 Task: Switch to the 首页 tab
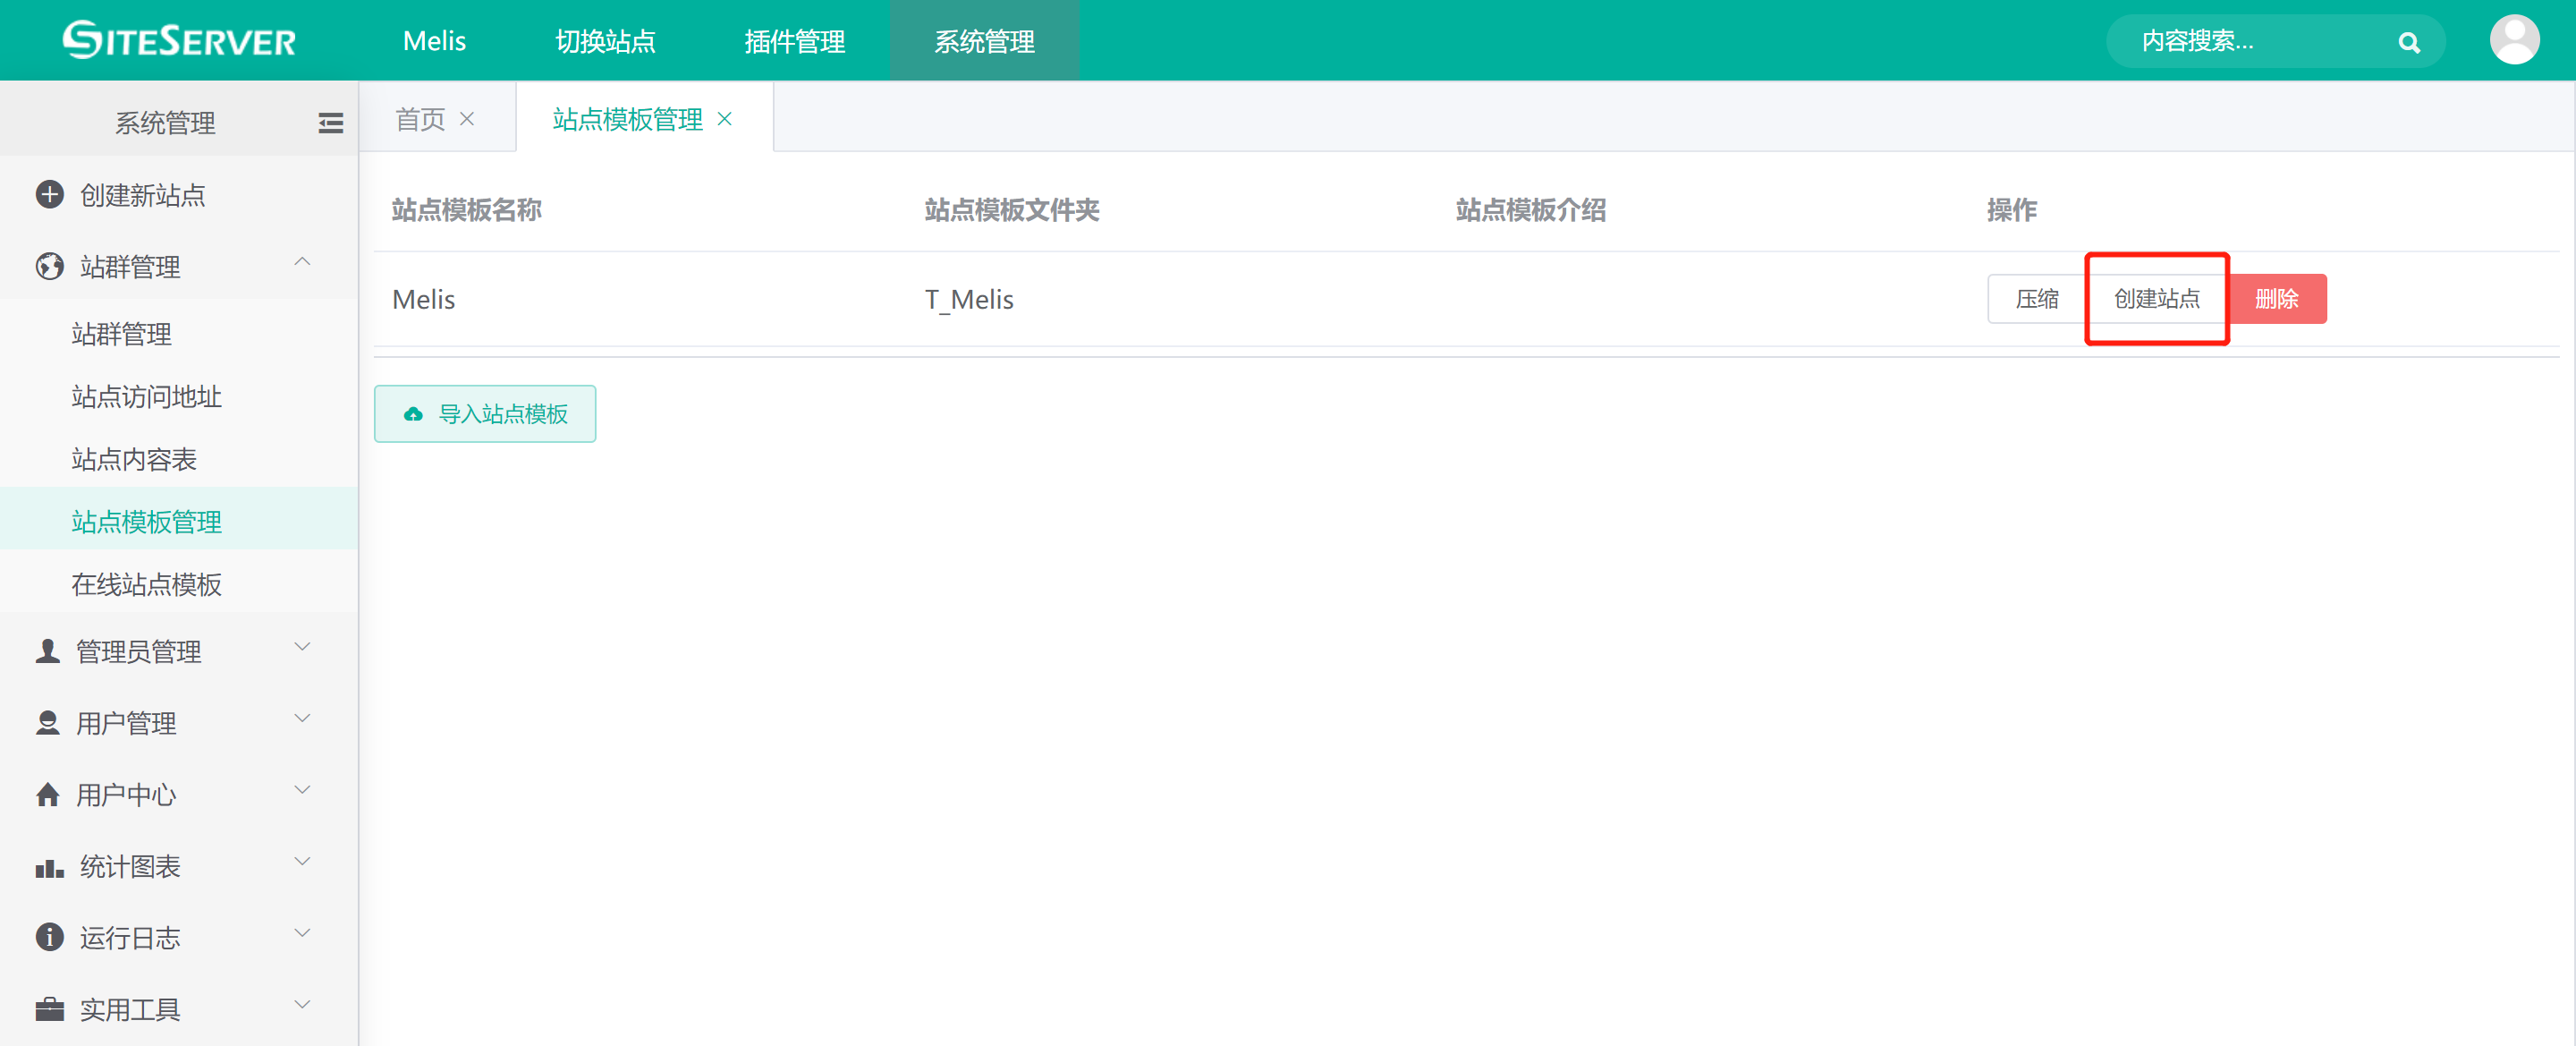pyautogui.click(x=420, y=119)
